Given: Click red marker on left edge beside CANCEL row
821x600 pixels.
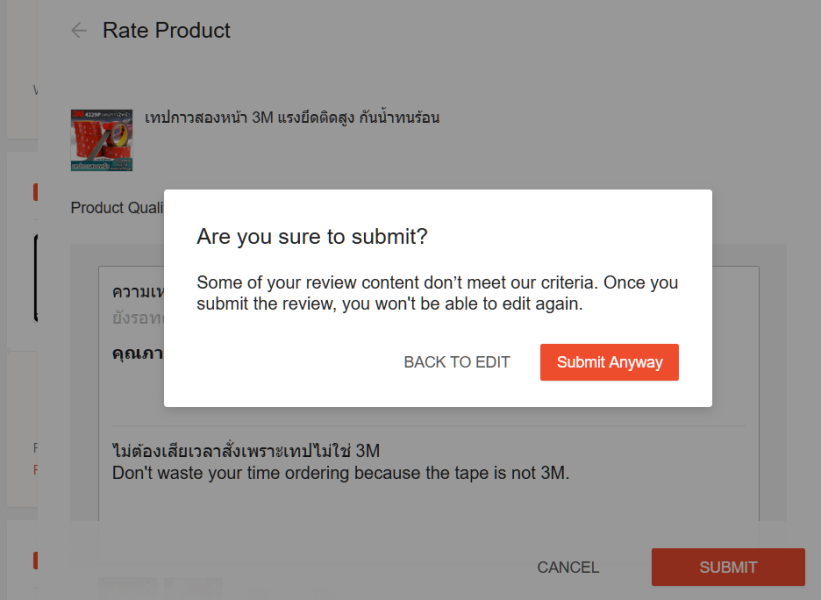Looking at the screenshot, I should point(36,560).
